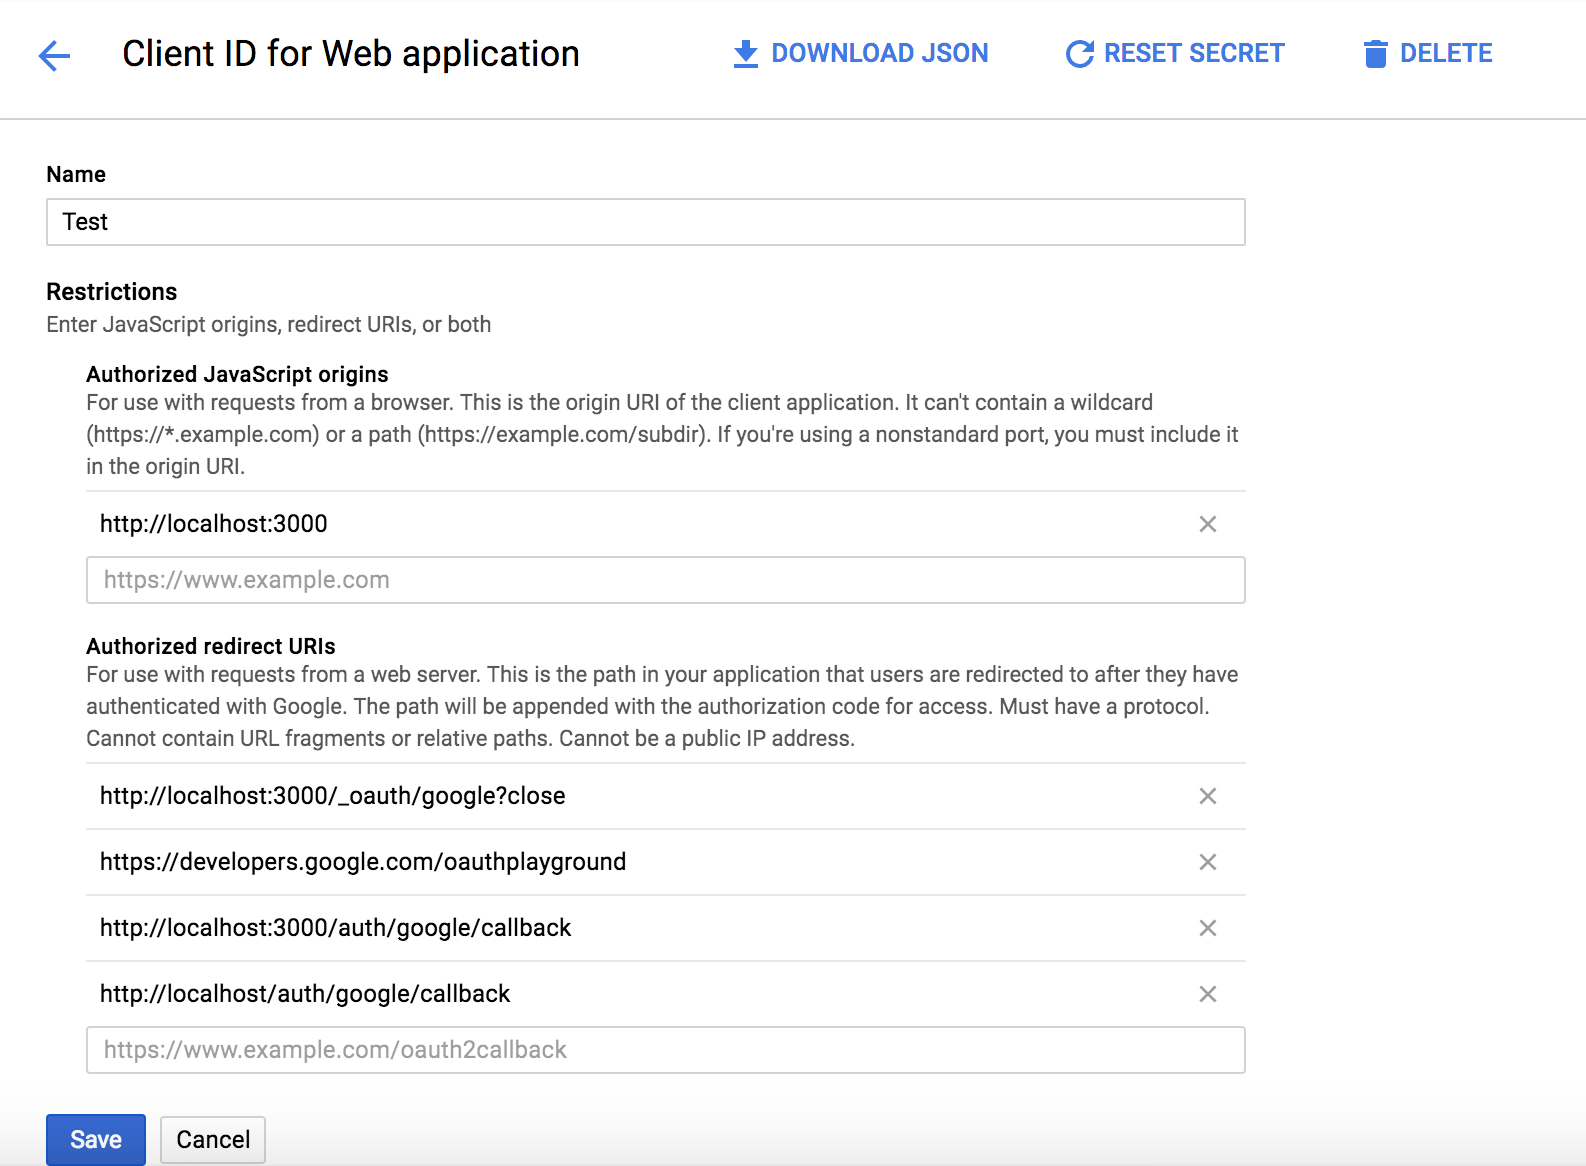Click the new redirect URI input field
This screenshot has height=1166, width=1586.
tap(665, 1050)
